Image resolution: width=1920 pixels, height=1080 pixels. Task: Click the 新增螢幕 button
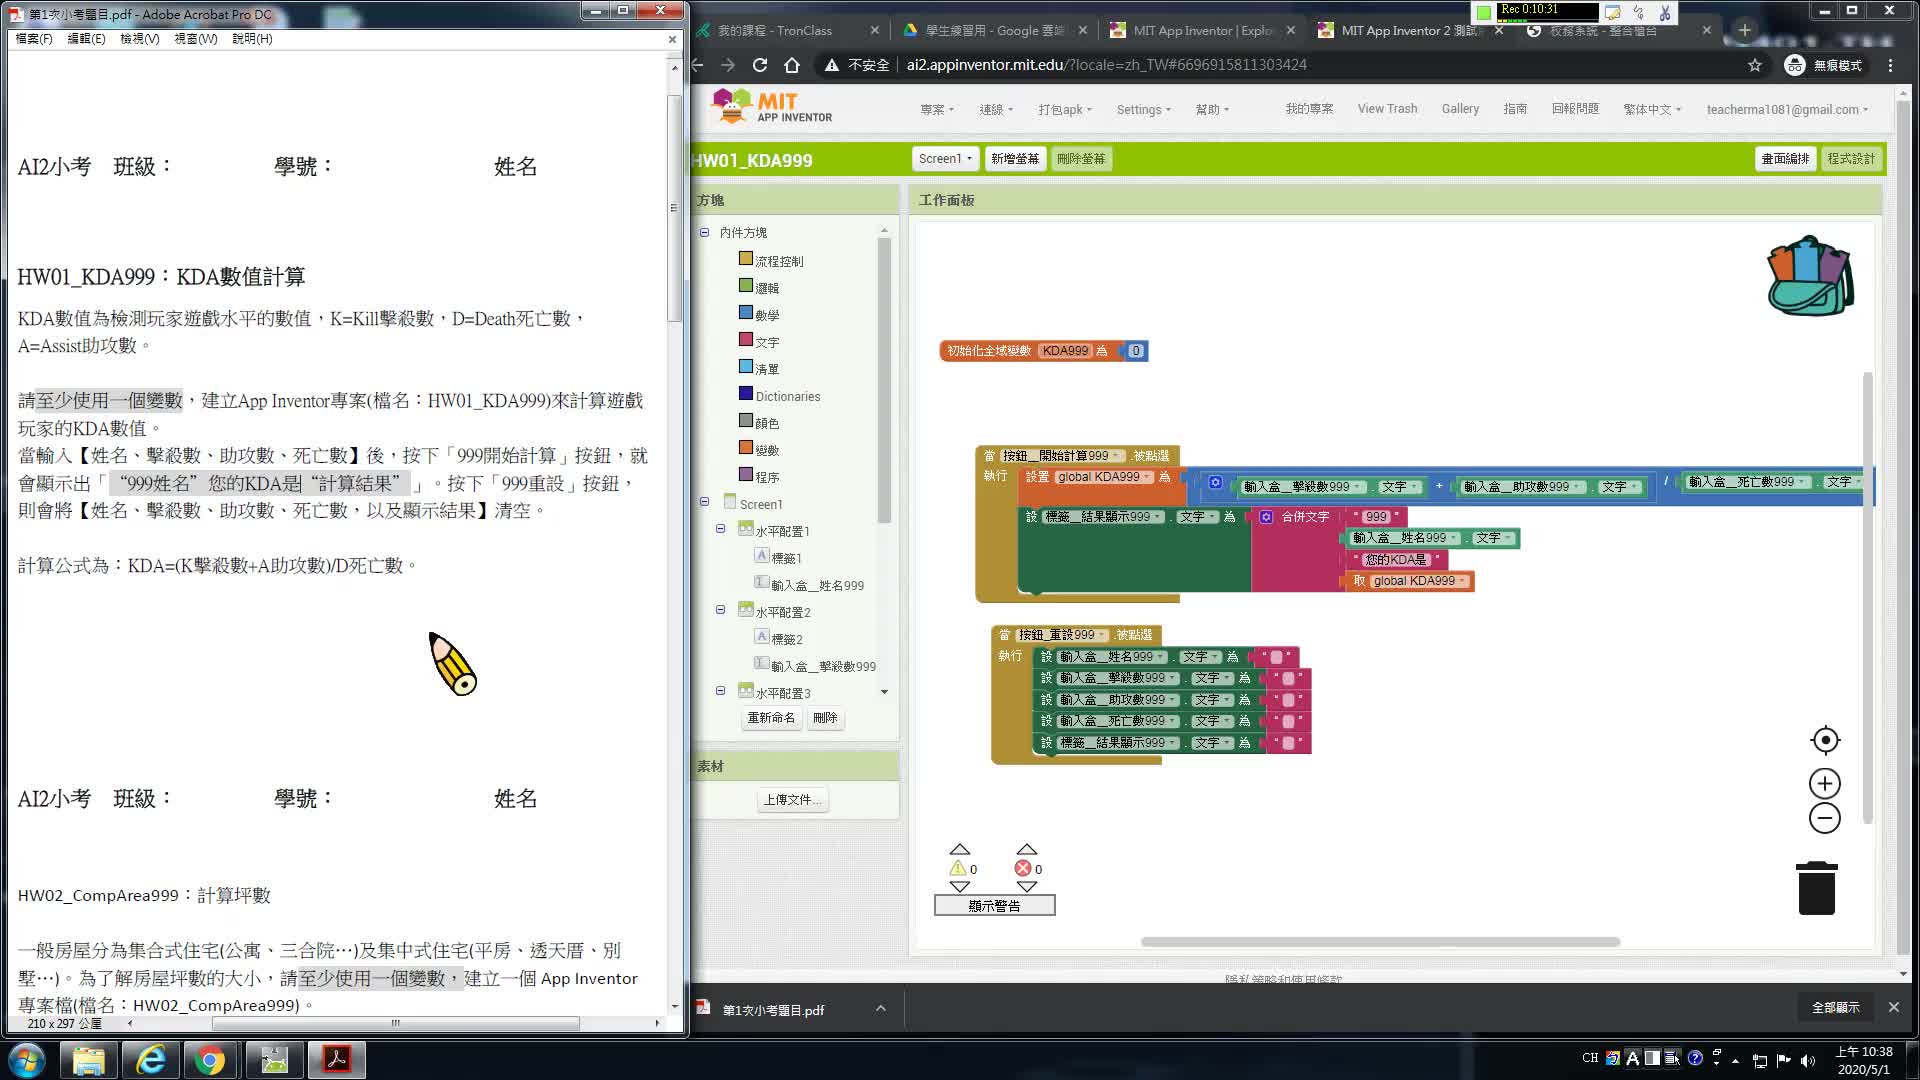pos(1015,158)
